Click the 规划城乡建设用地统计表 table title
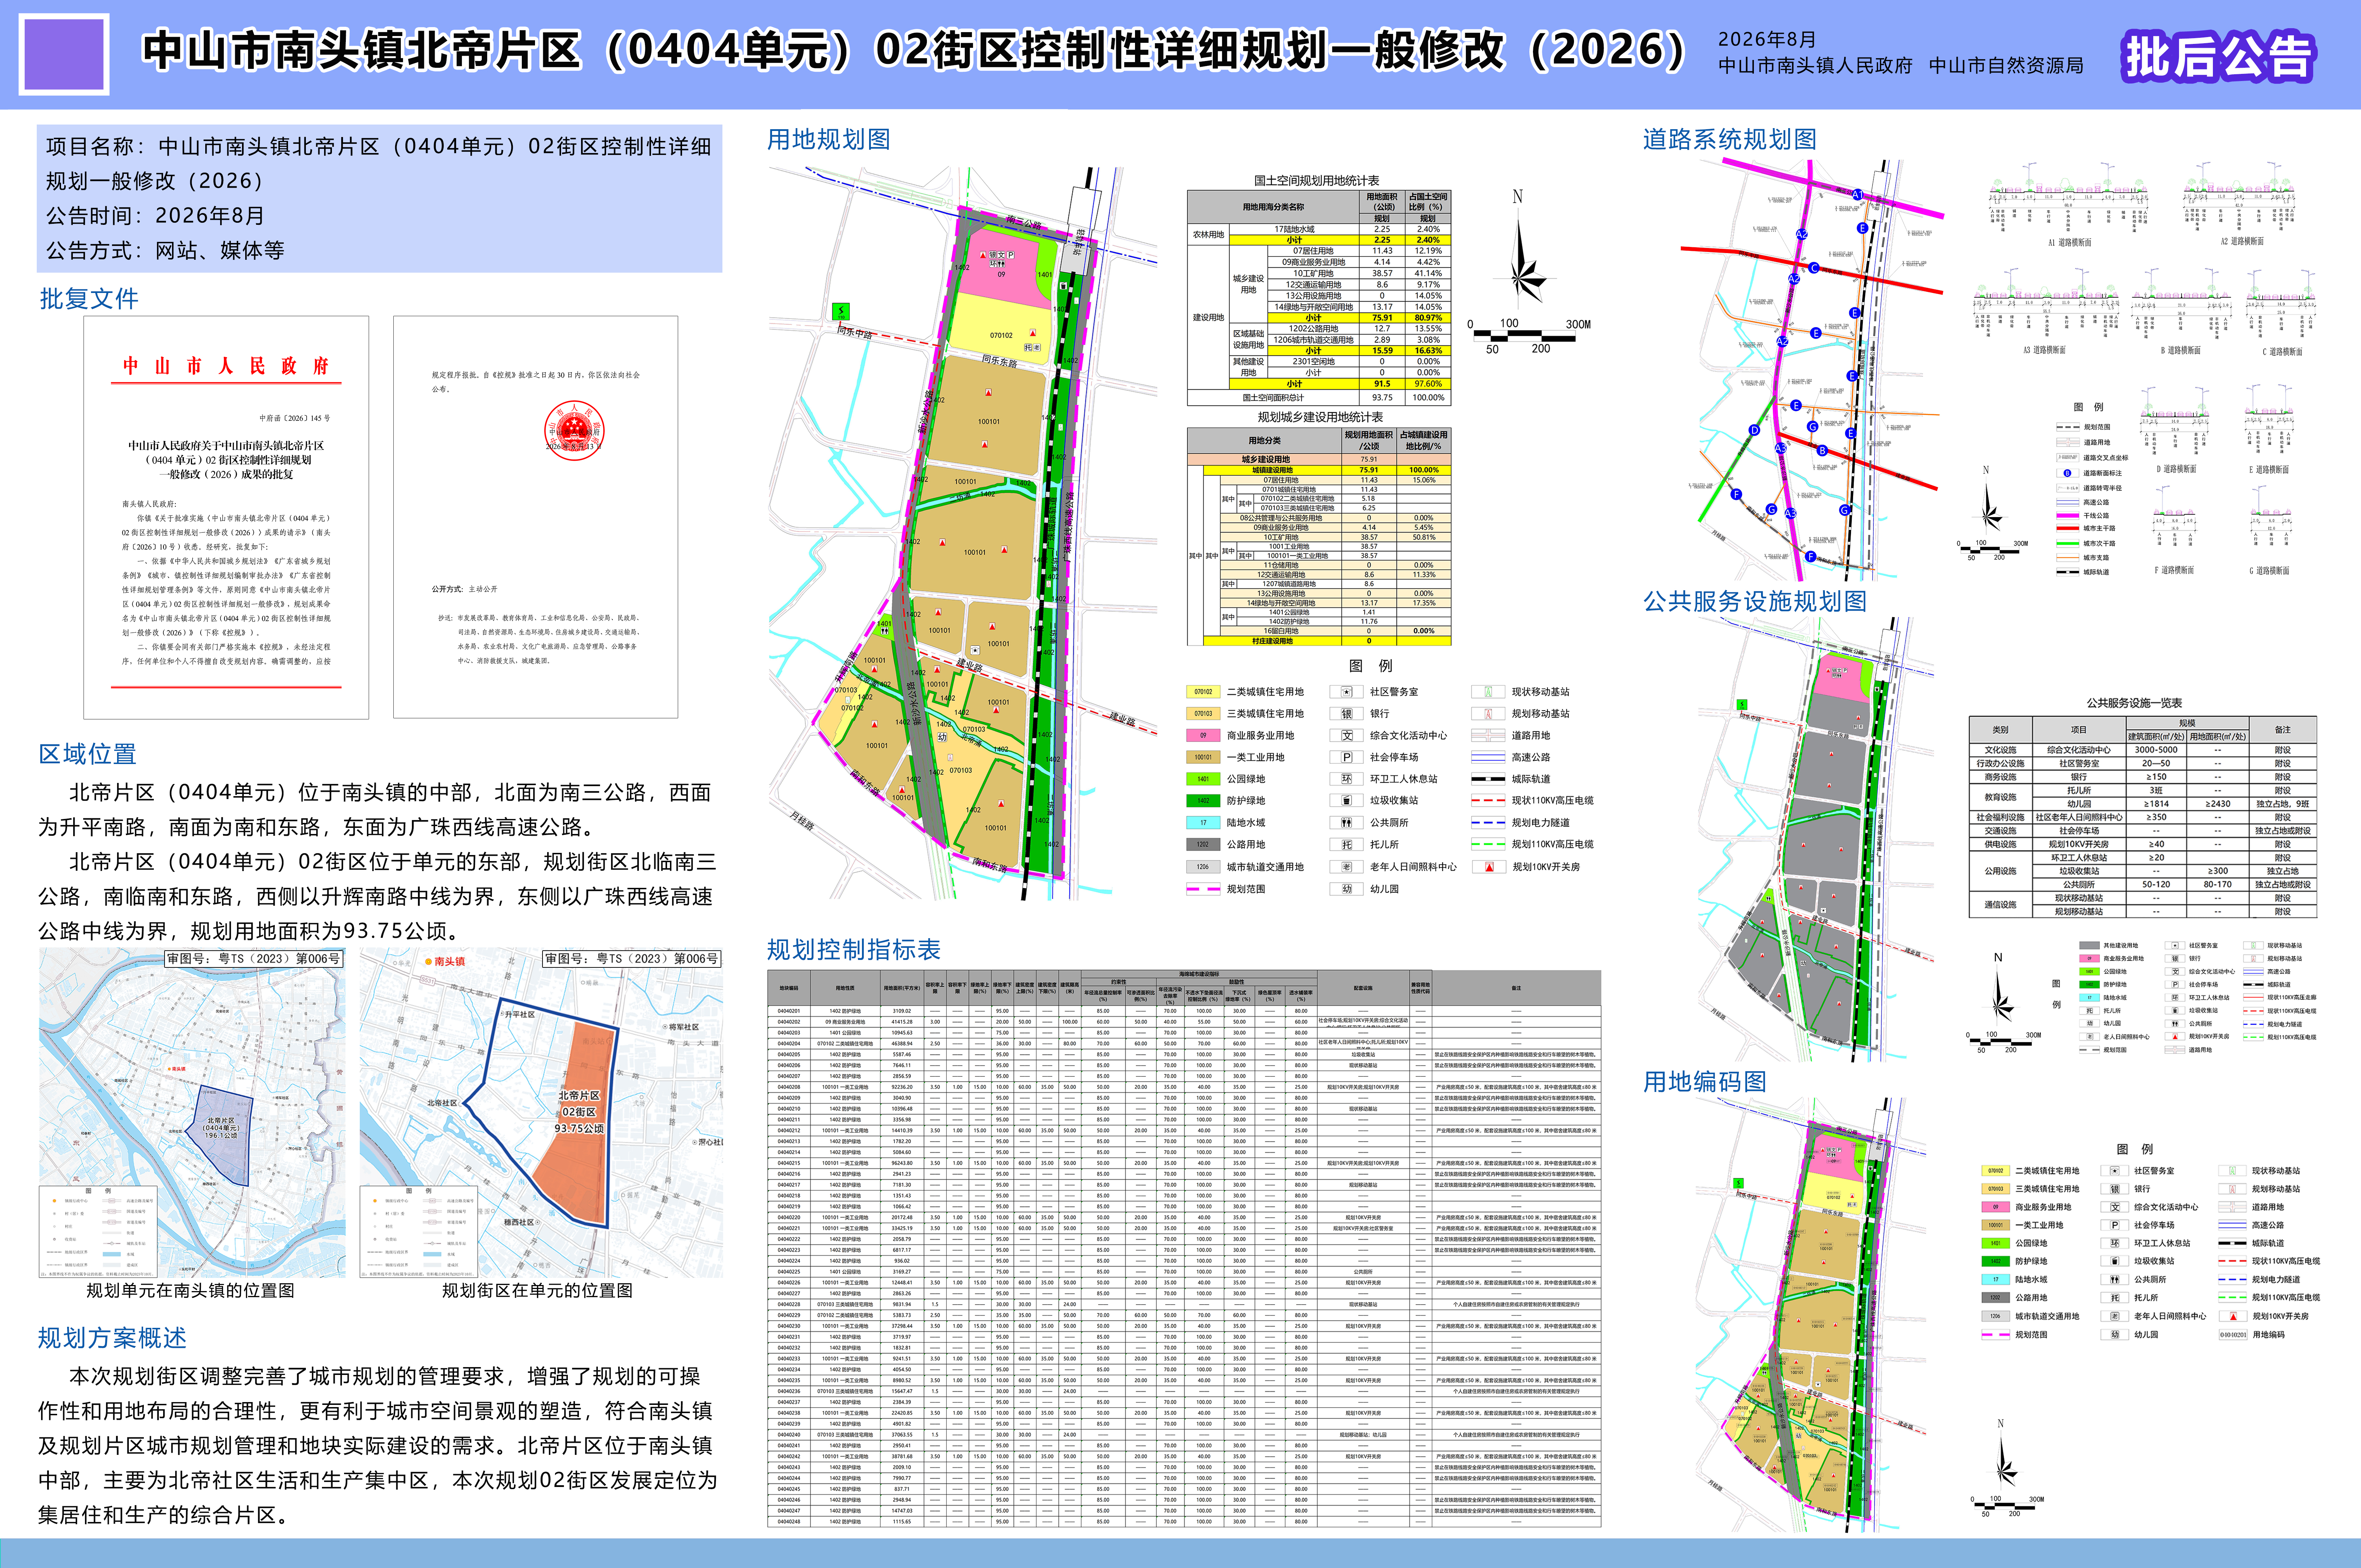2361x1568 pixels. (1320, 417)
